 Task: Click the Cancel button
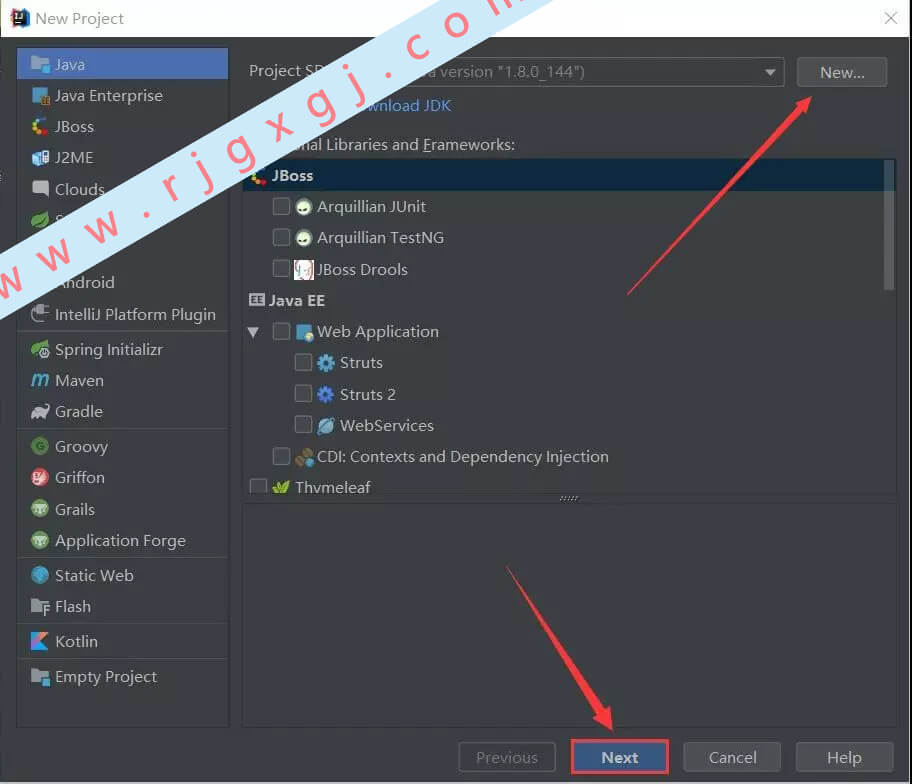pos(732,757)
